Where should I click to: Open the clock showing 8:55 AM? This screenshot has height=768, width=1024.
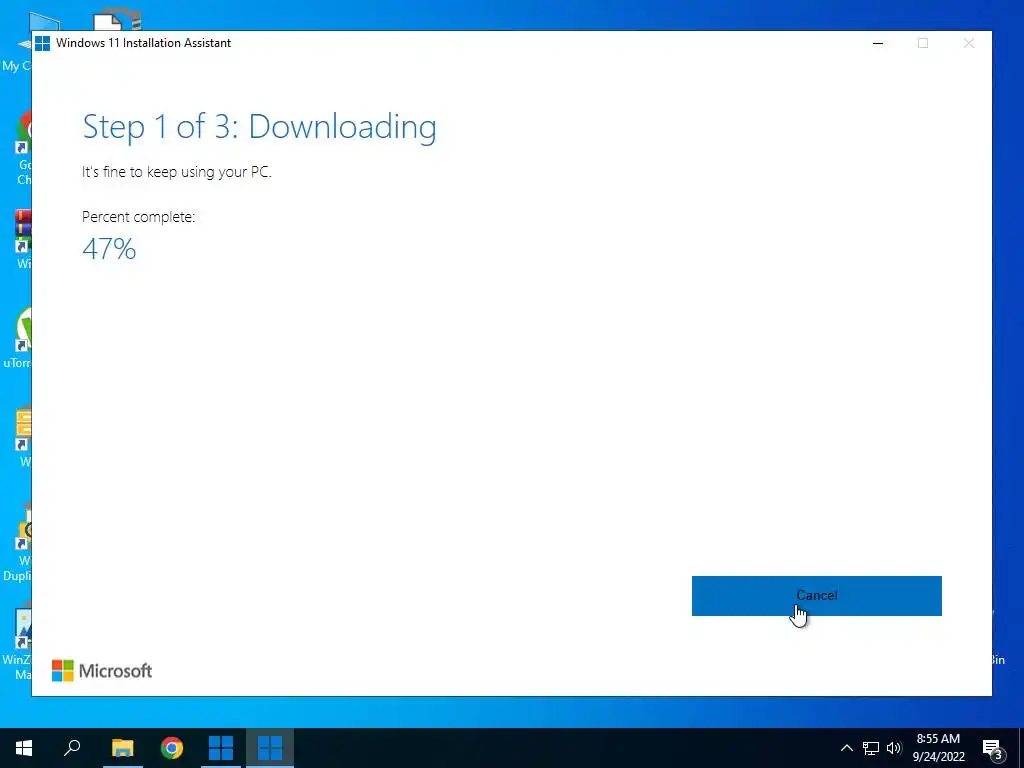tap(938, 748)
